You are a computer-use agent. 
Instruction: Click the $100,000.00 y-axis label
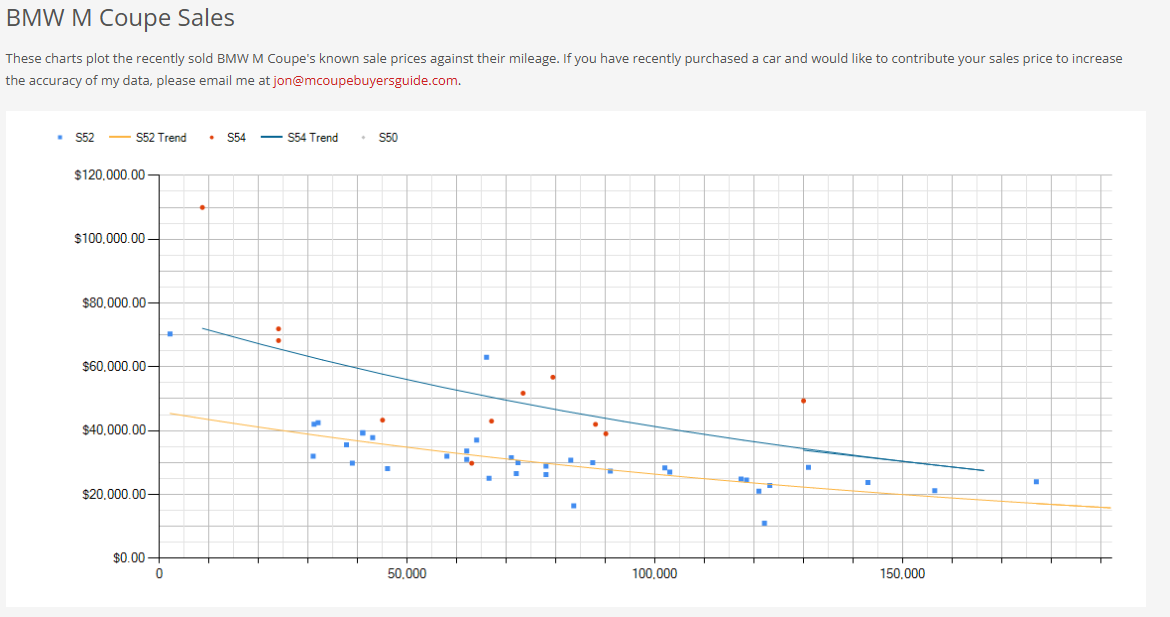point(110,239)
